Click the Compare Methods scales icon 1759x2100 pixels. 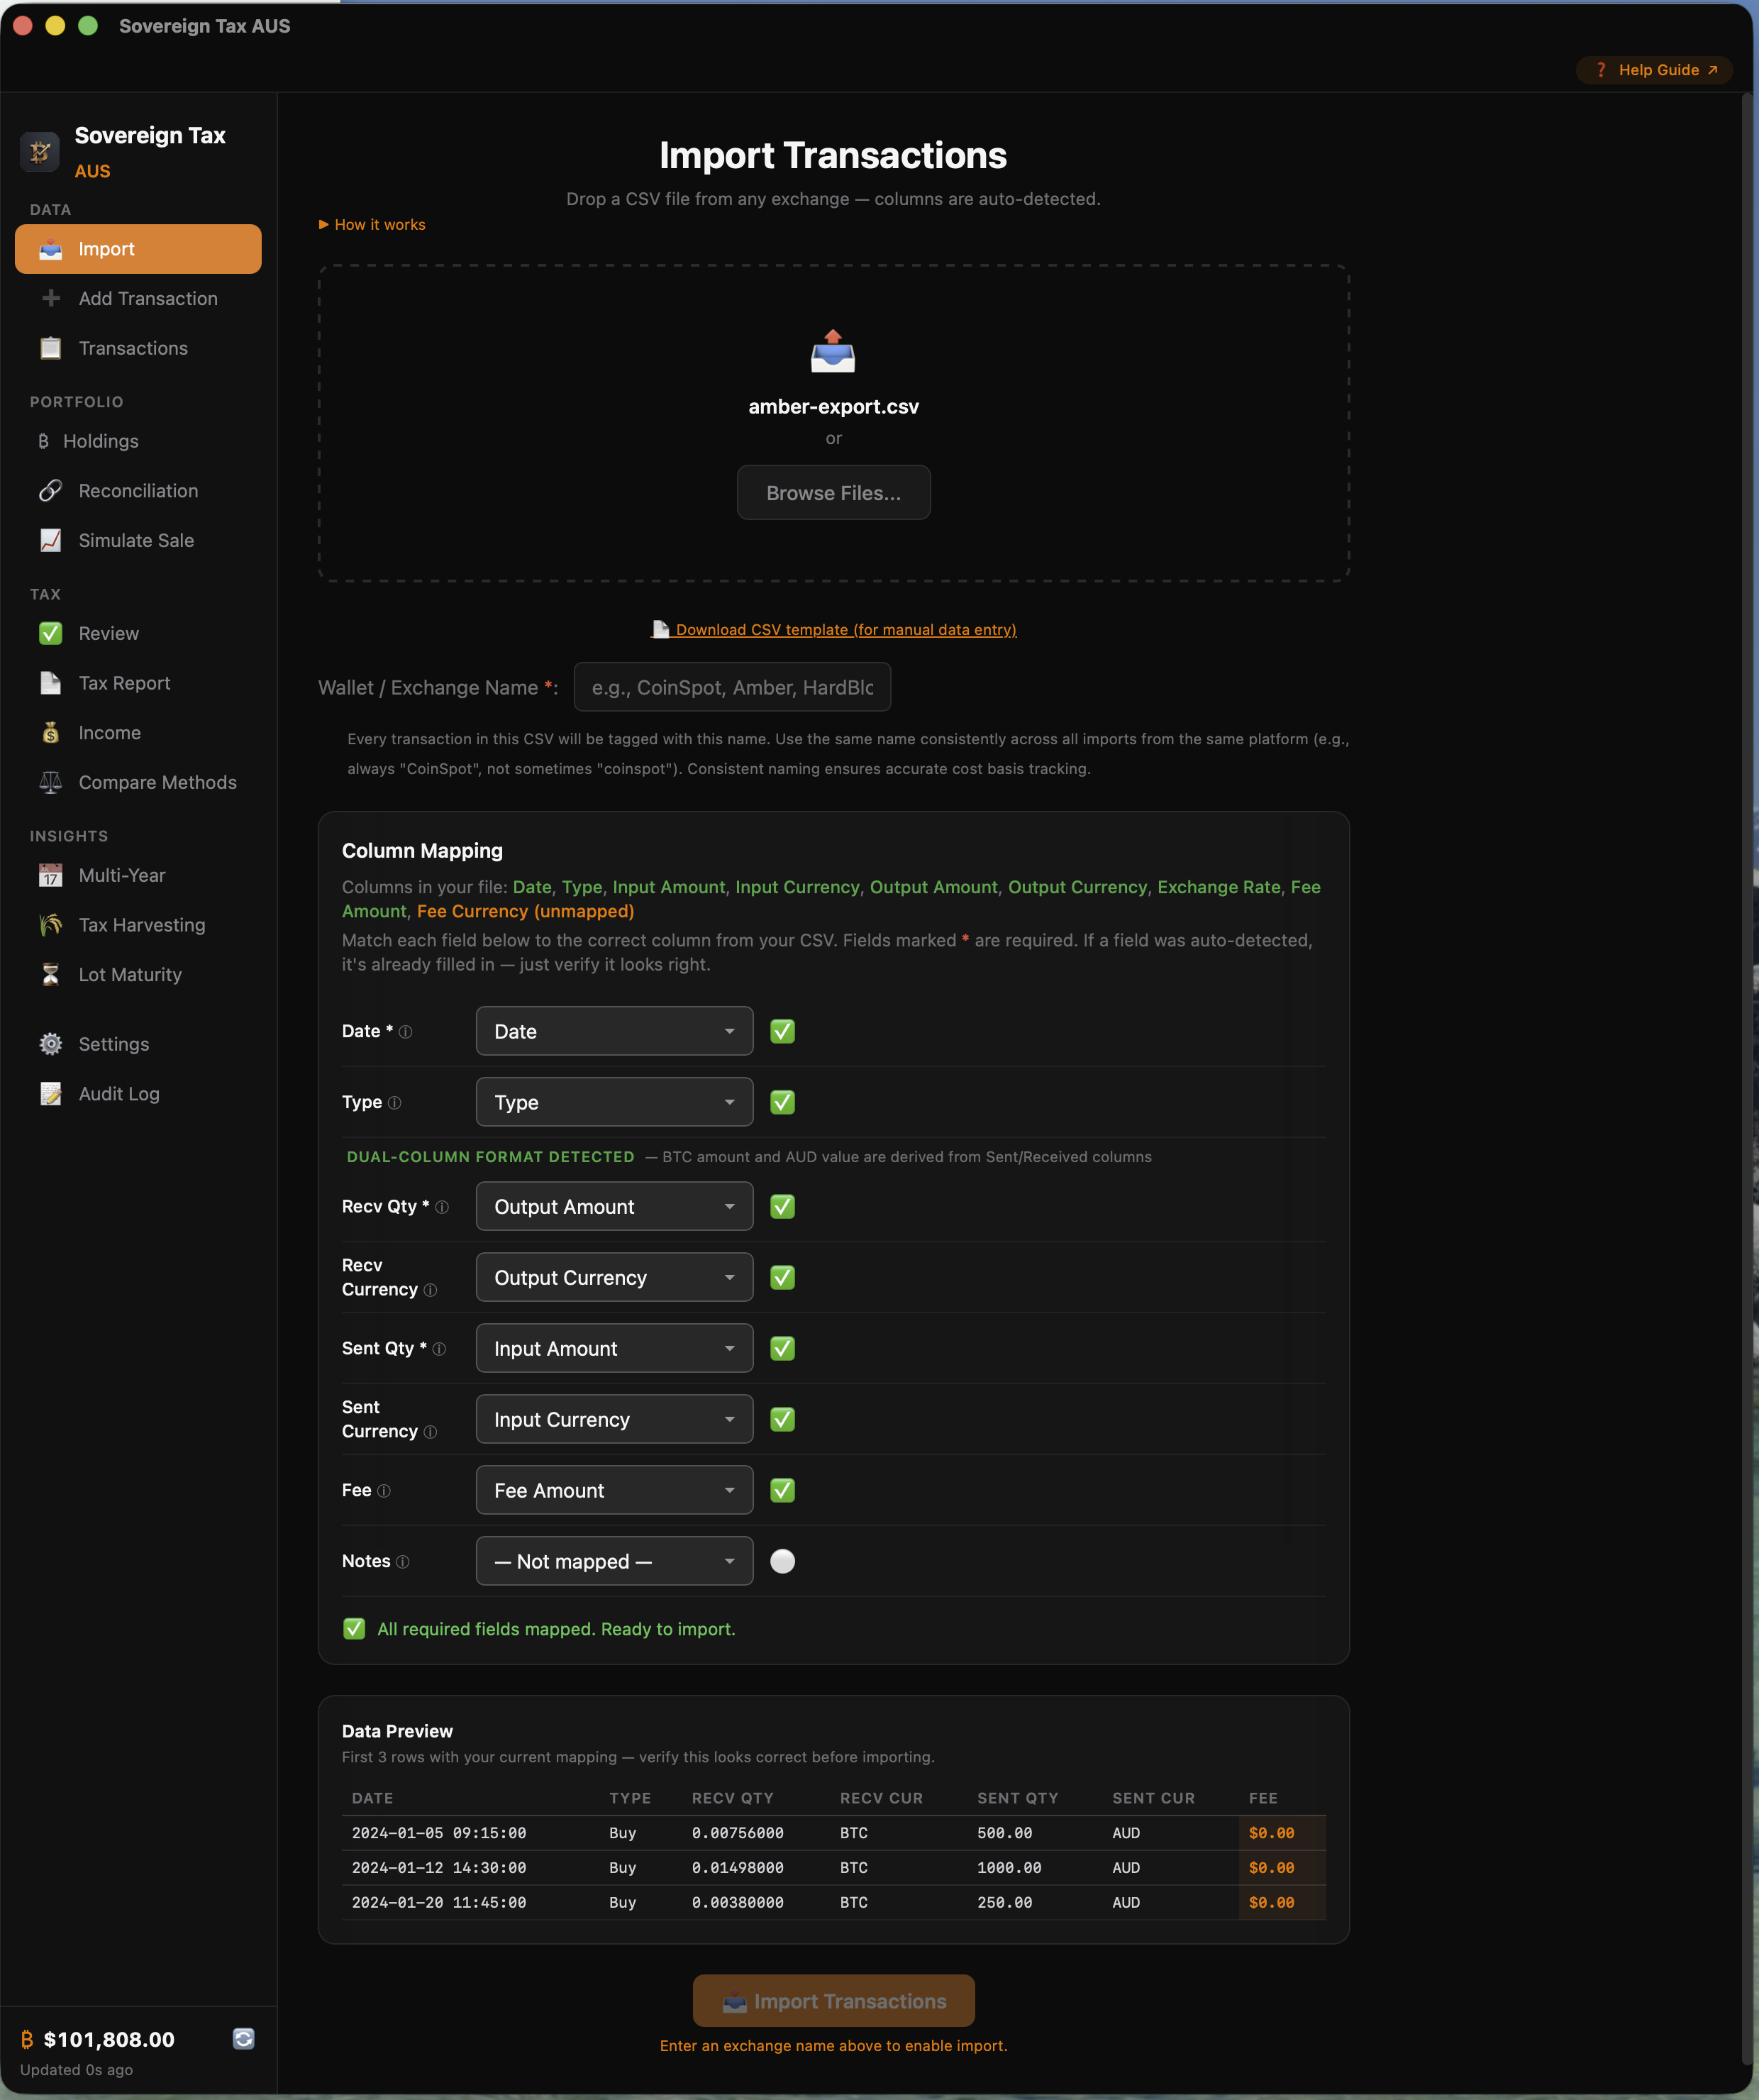tap(50, 782)
